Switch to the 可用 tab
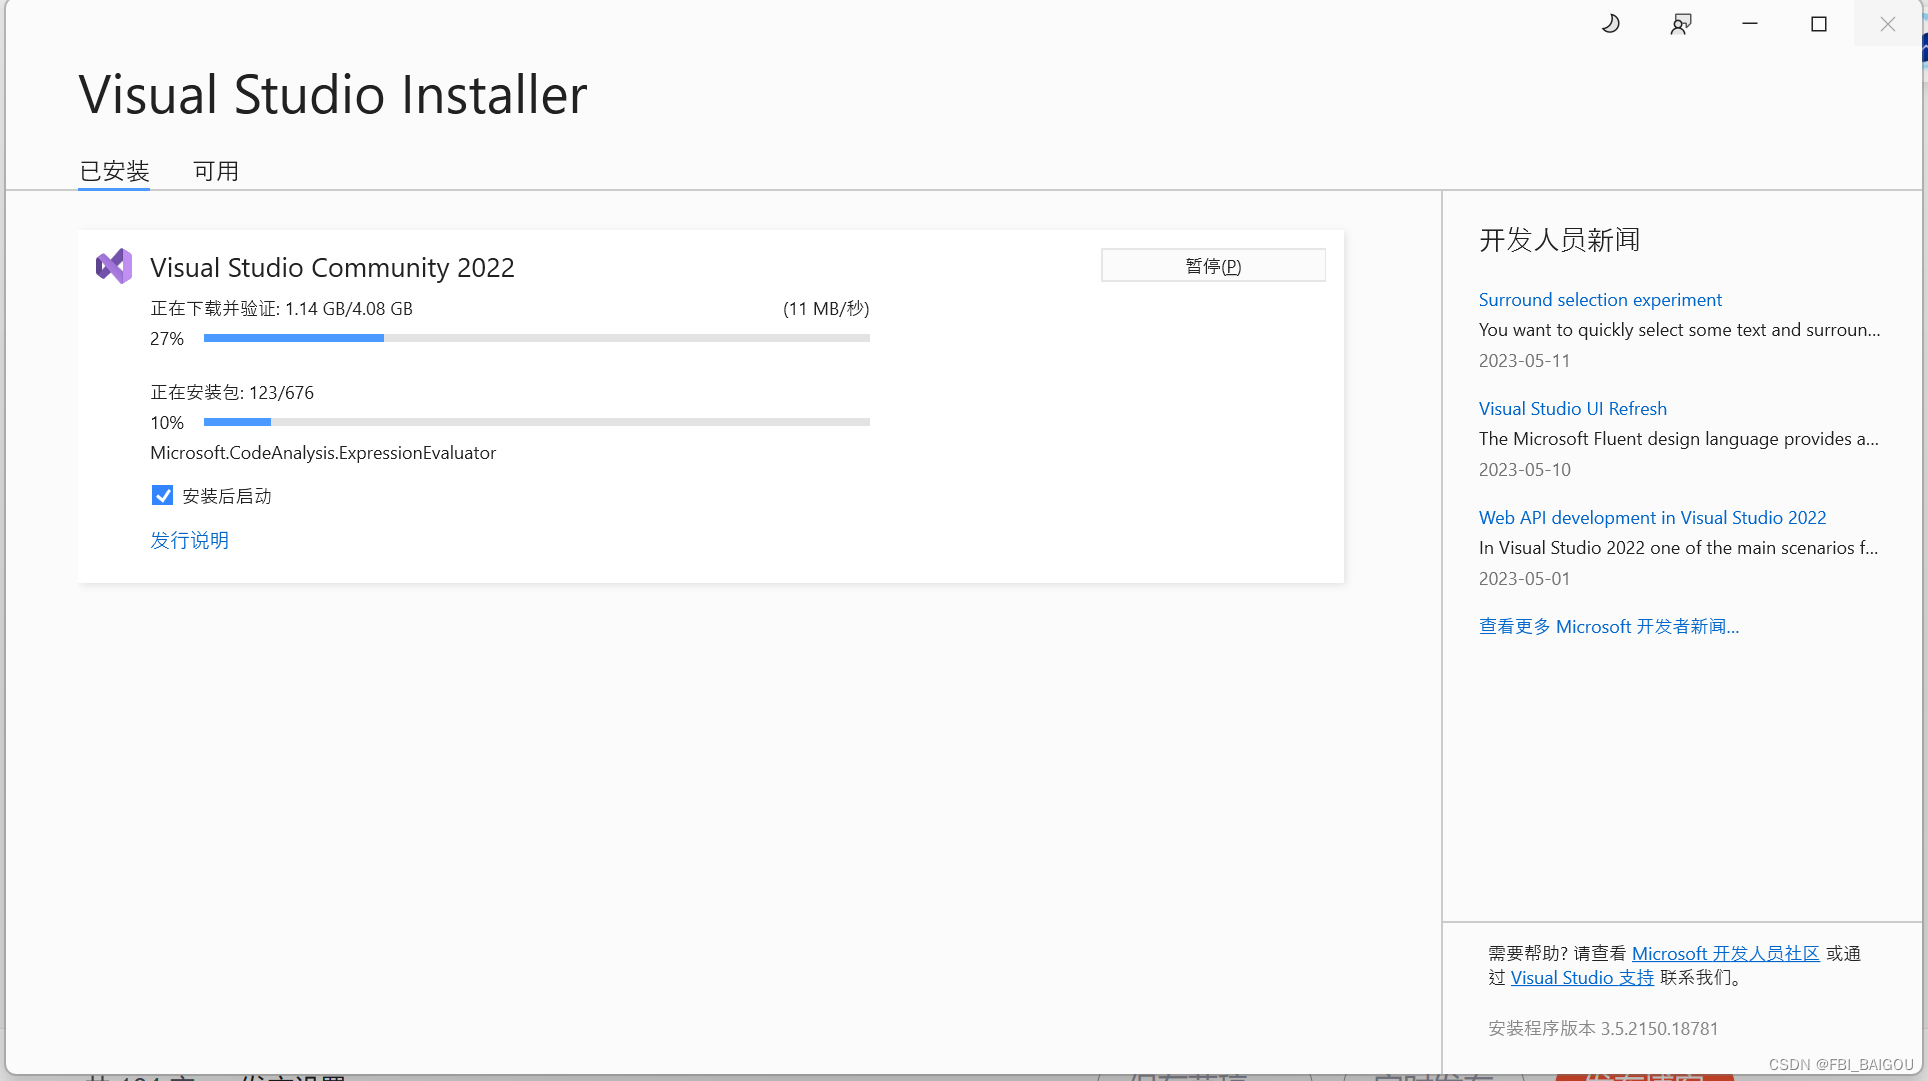Viewport: 1928px width, 1081px height. pyautogui.click(x=216, y=171)
